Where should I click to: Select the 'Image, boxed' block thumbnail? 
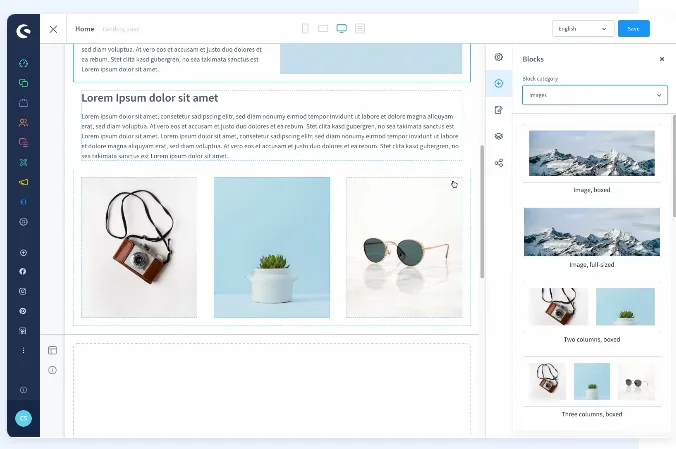tap(592, 153)
